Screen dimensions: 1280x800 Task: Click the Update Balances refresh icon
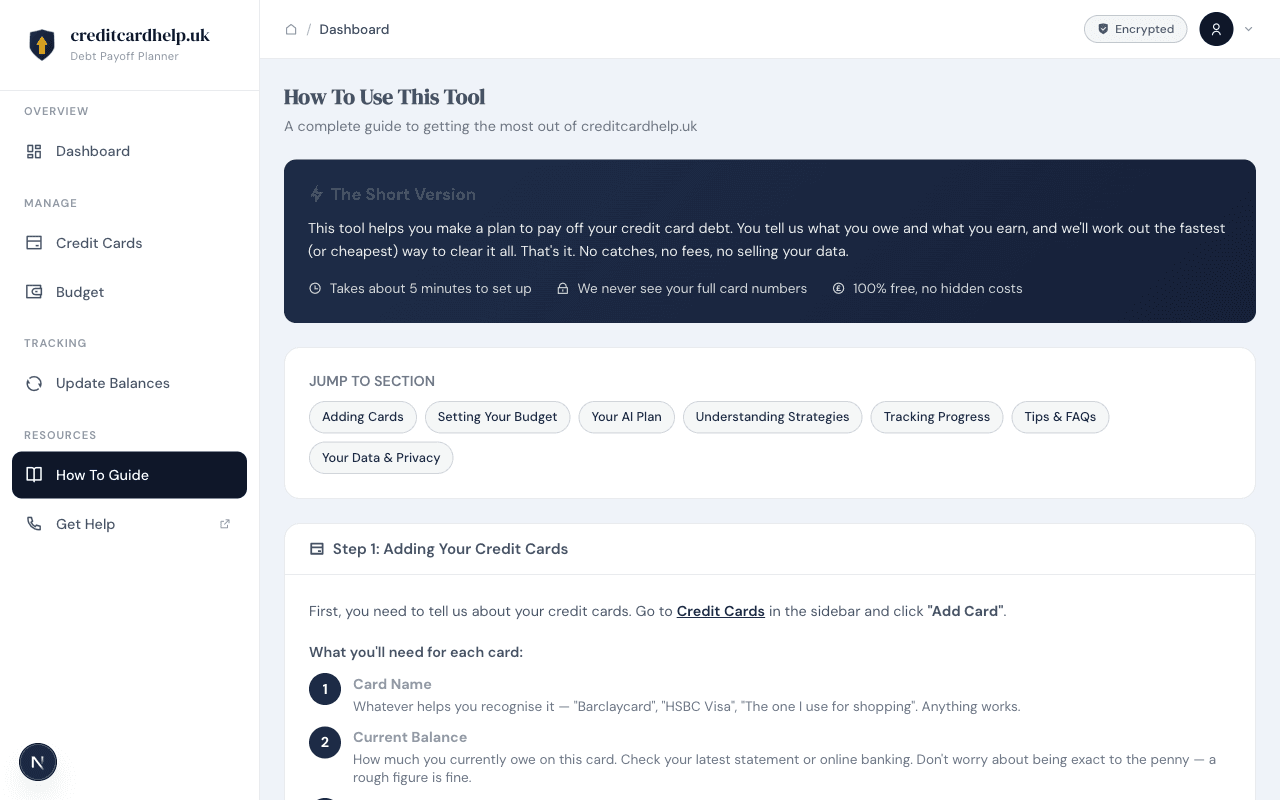(33, 383)
